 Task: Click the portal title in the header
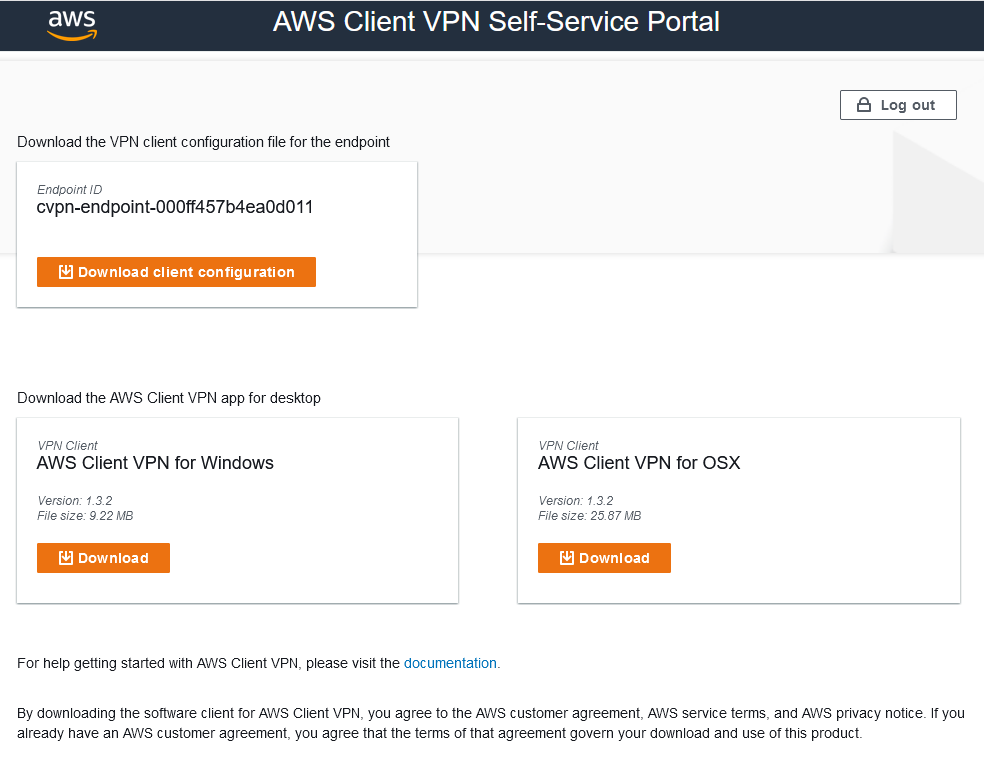coord(494,21)
